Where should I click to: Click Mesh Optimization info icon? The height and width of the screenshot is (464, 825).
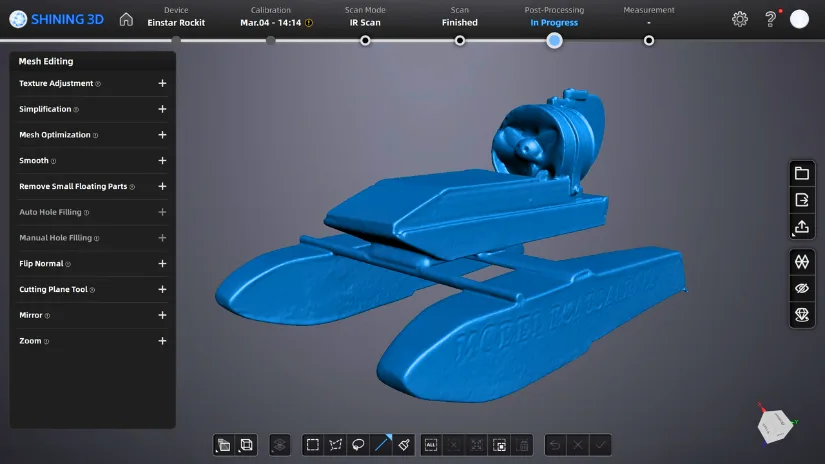[95, 135]
